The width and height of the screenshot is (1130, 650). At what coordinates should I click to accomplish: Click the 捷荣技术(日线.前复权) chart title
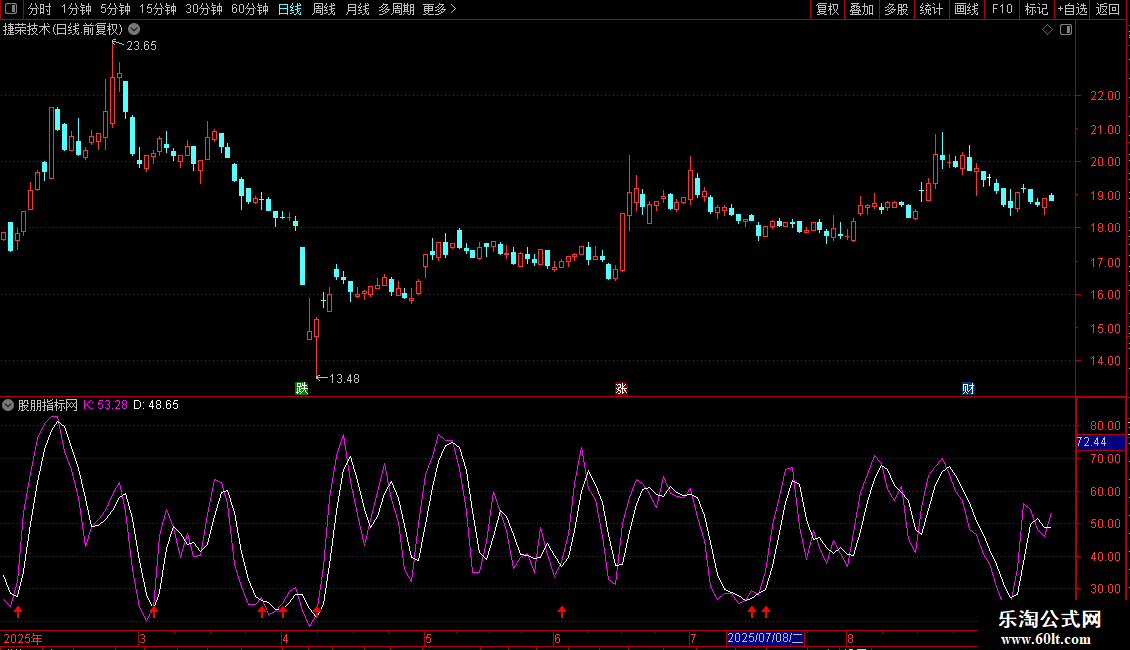[x=63, y=30]
